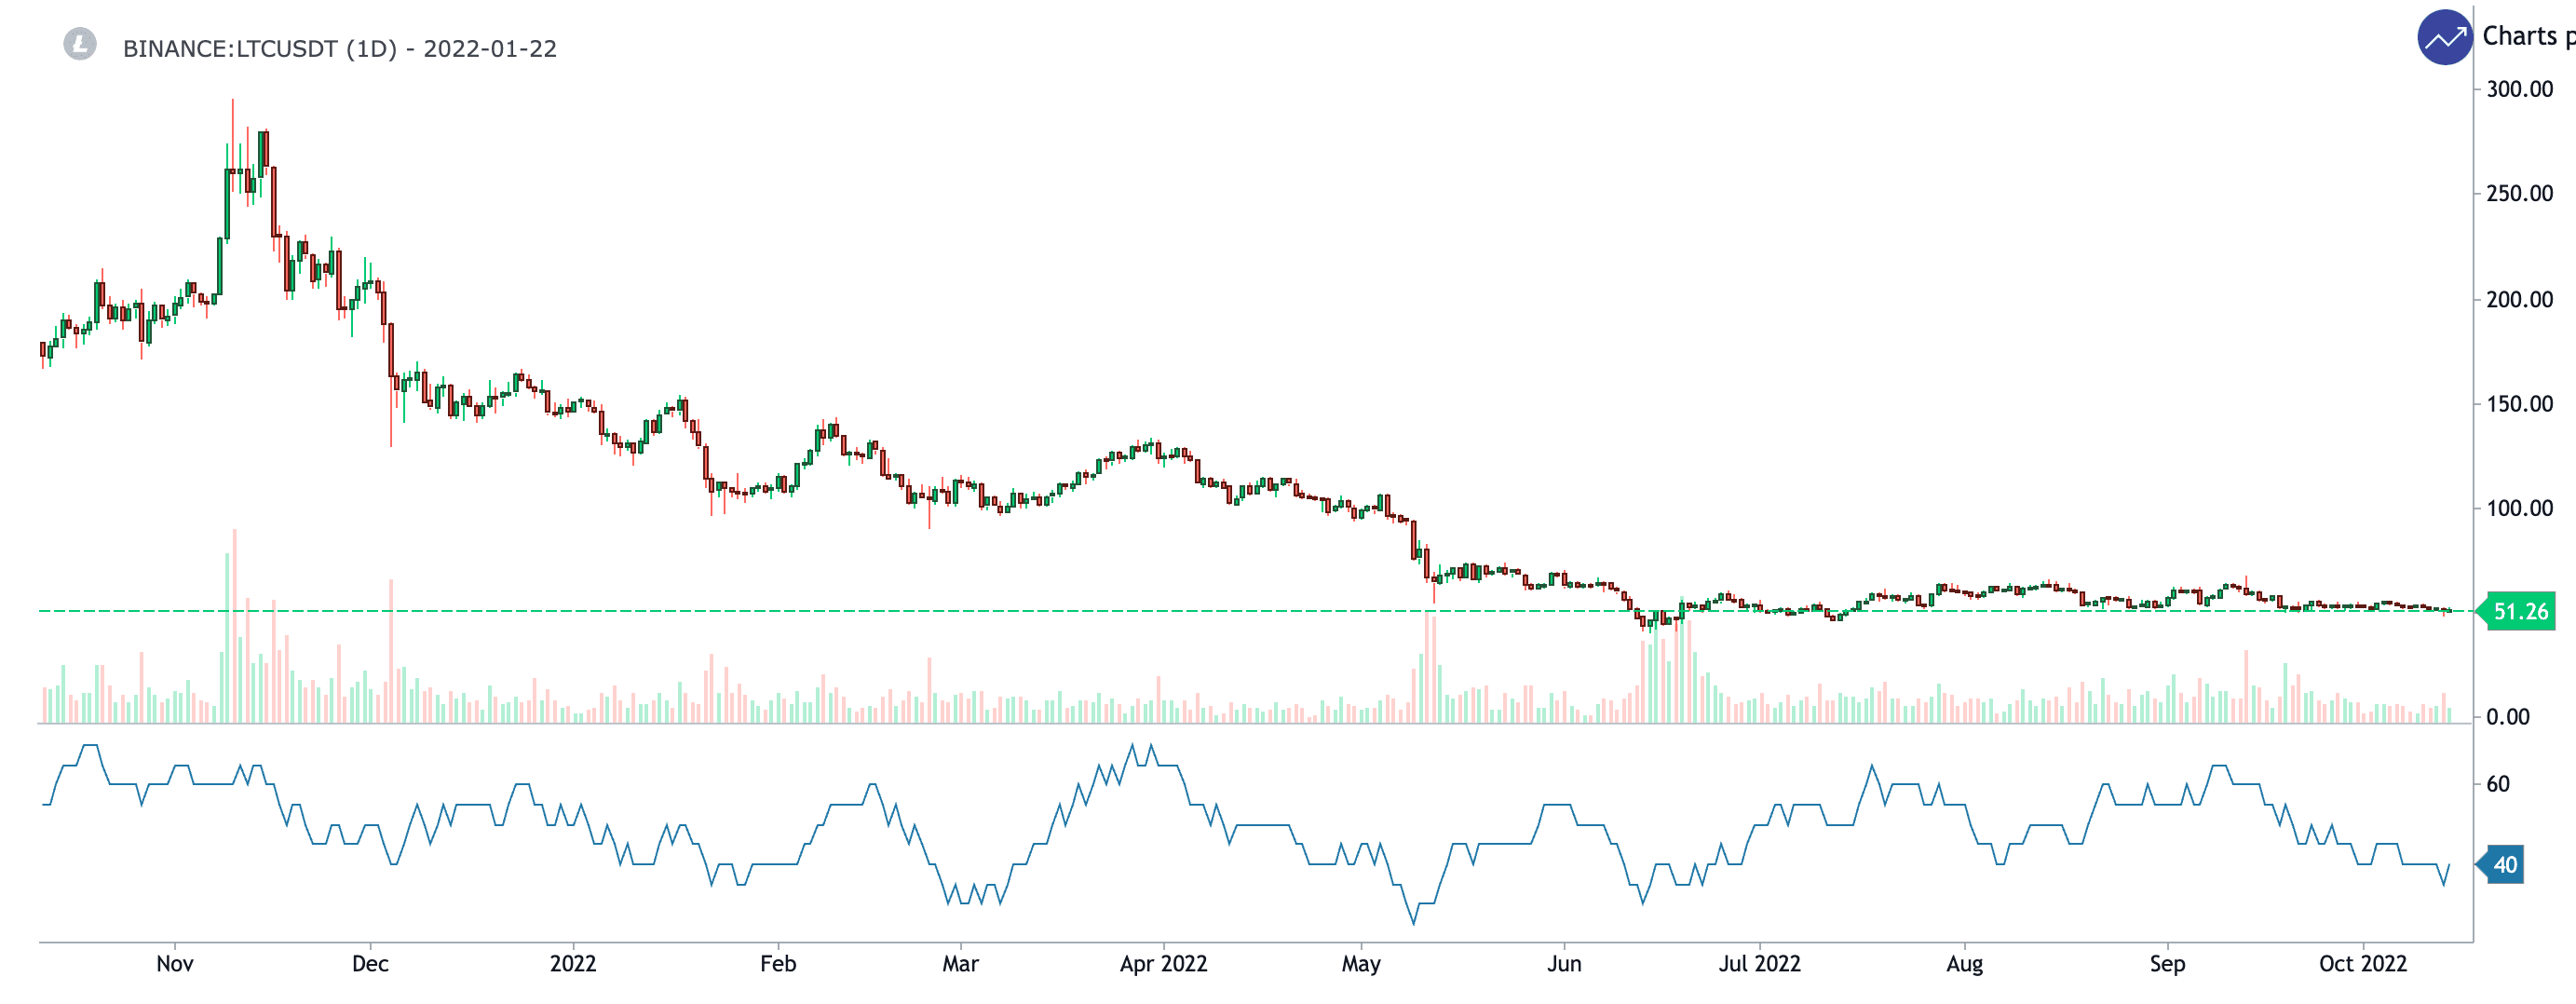This screenshot has width=2576, height=1004.
Task: Click the 150.00 price axis label
Action: click(x=2518, y=404)
